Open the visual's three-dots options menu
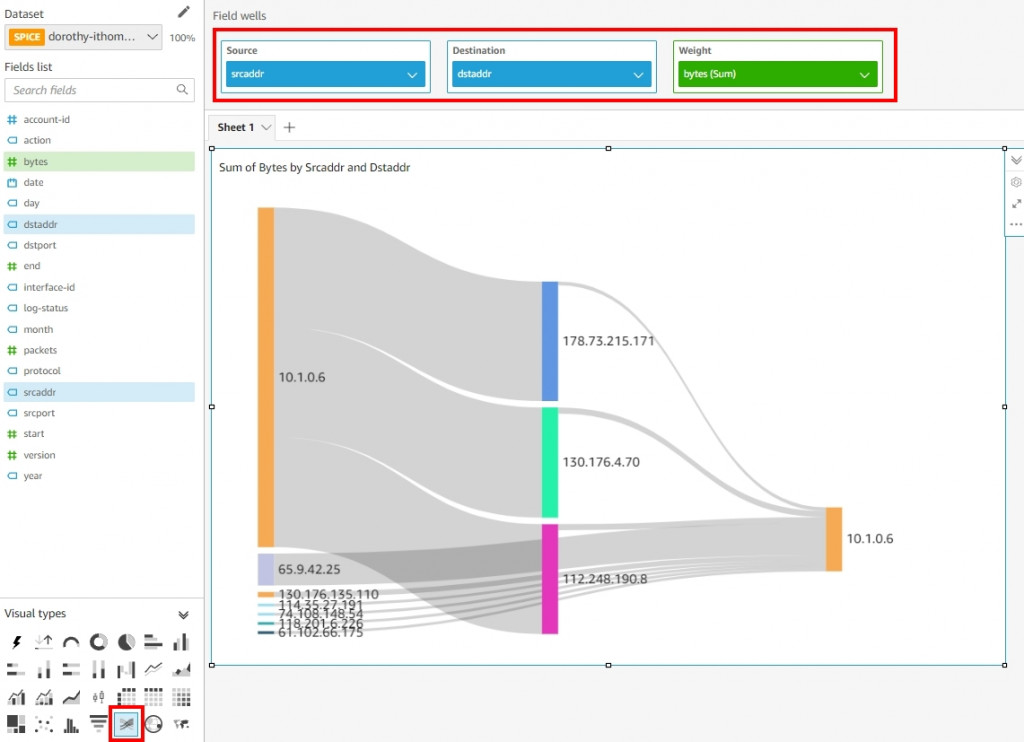This screenshot has width=1024, height=742. 1016,225
